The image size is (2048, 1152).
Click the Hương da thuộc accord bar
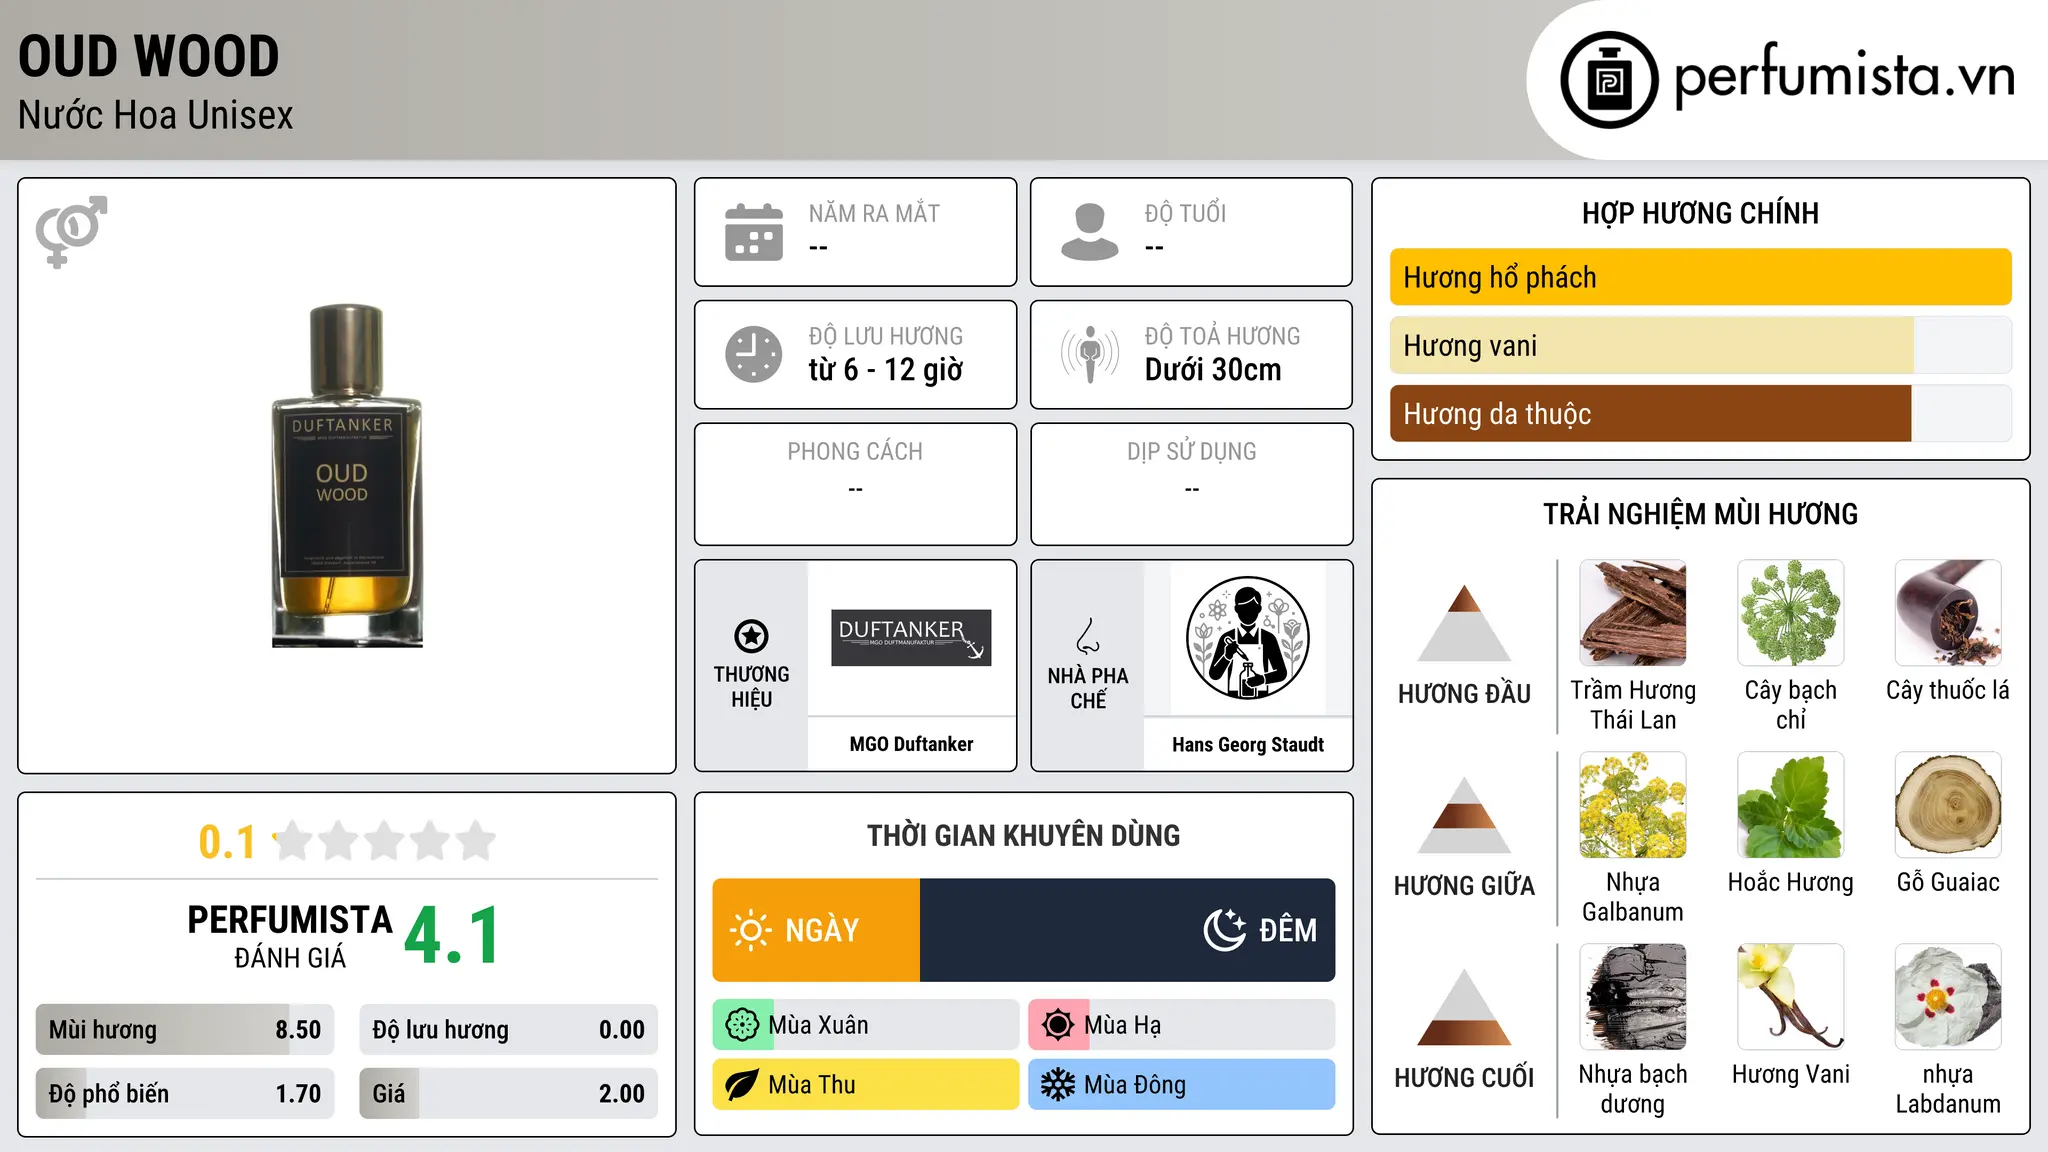pyautogui.click(x=1700, y=413)
